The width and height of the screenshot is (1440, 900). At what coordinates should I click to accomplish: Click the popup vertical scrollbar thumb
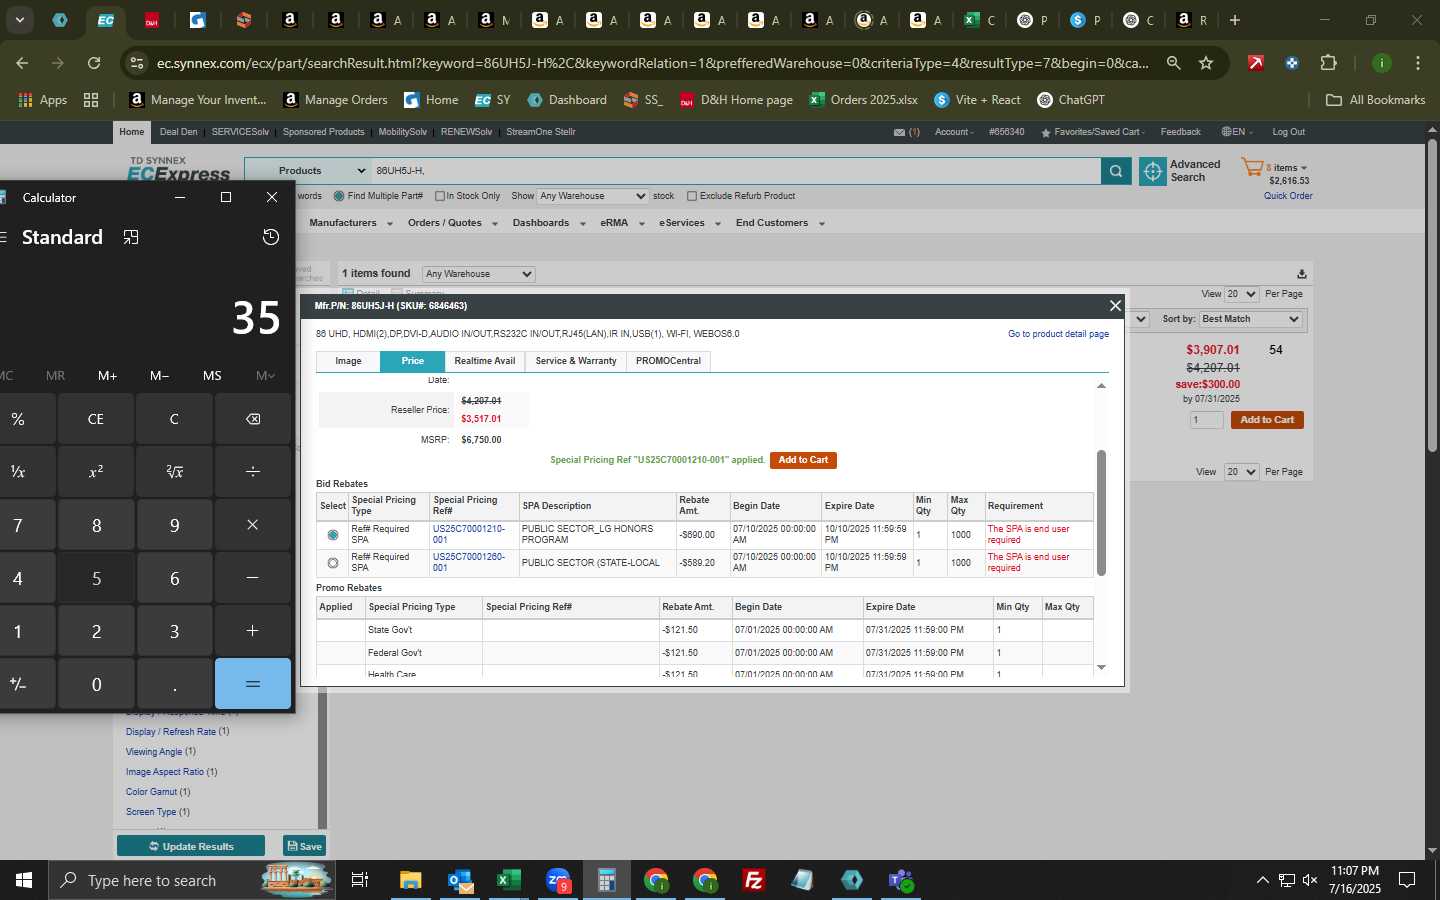click(1101, 512)
